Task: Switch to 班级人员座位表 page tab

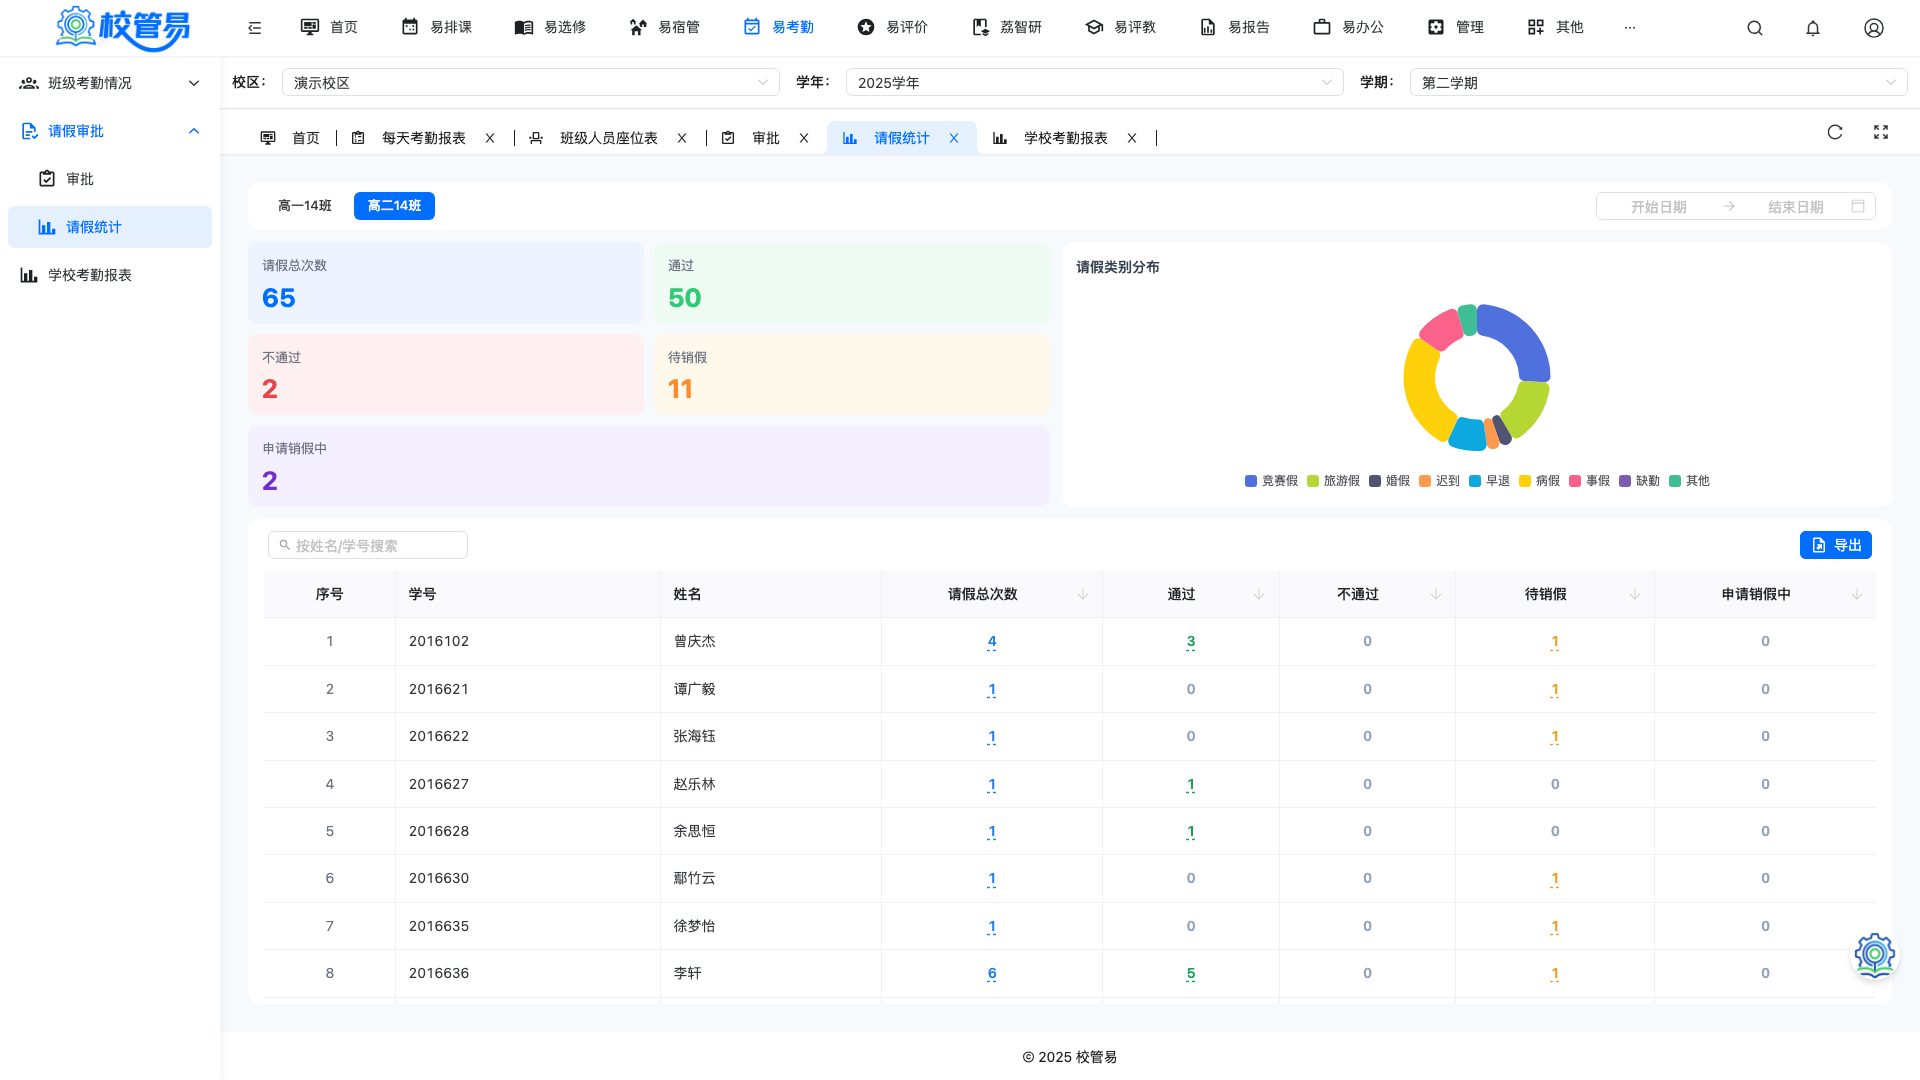Action: (x=594, y=138)
